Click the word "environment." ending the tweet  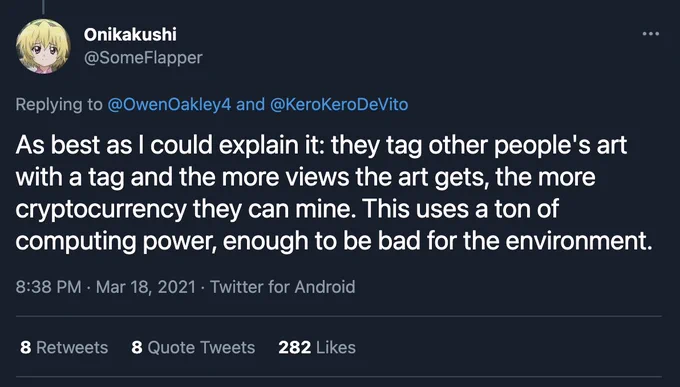[x=579, y=241]
